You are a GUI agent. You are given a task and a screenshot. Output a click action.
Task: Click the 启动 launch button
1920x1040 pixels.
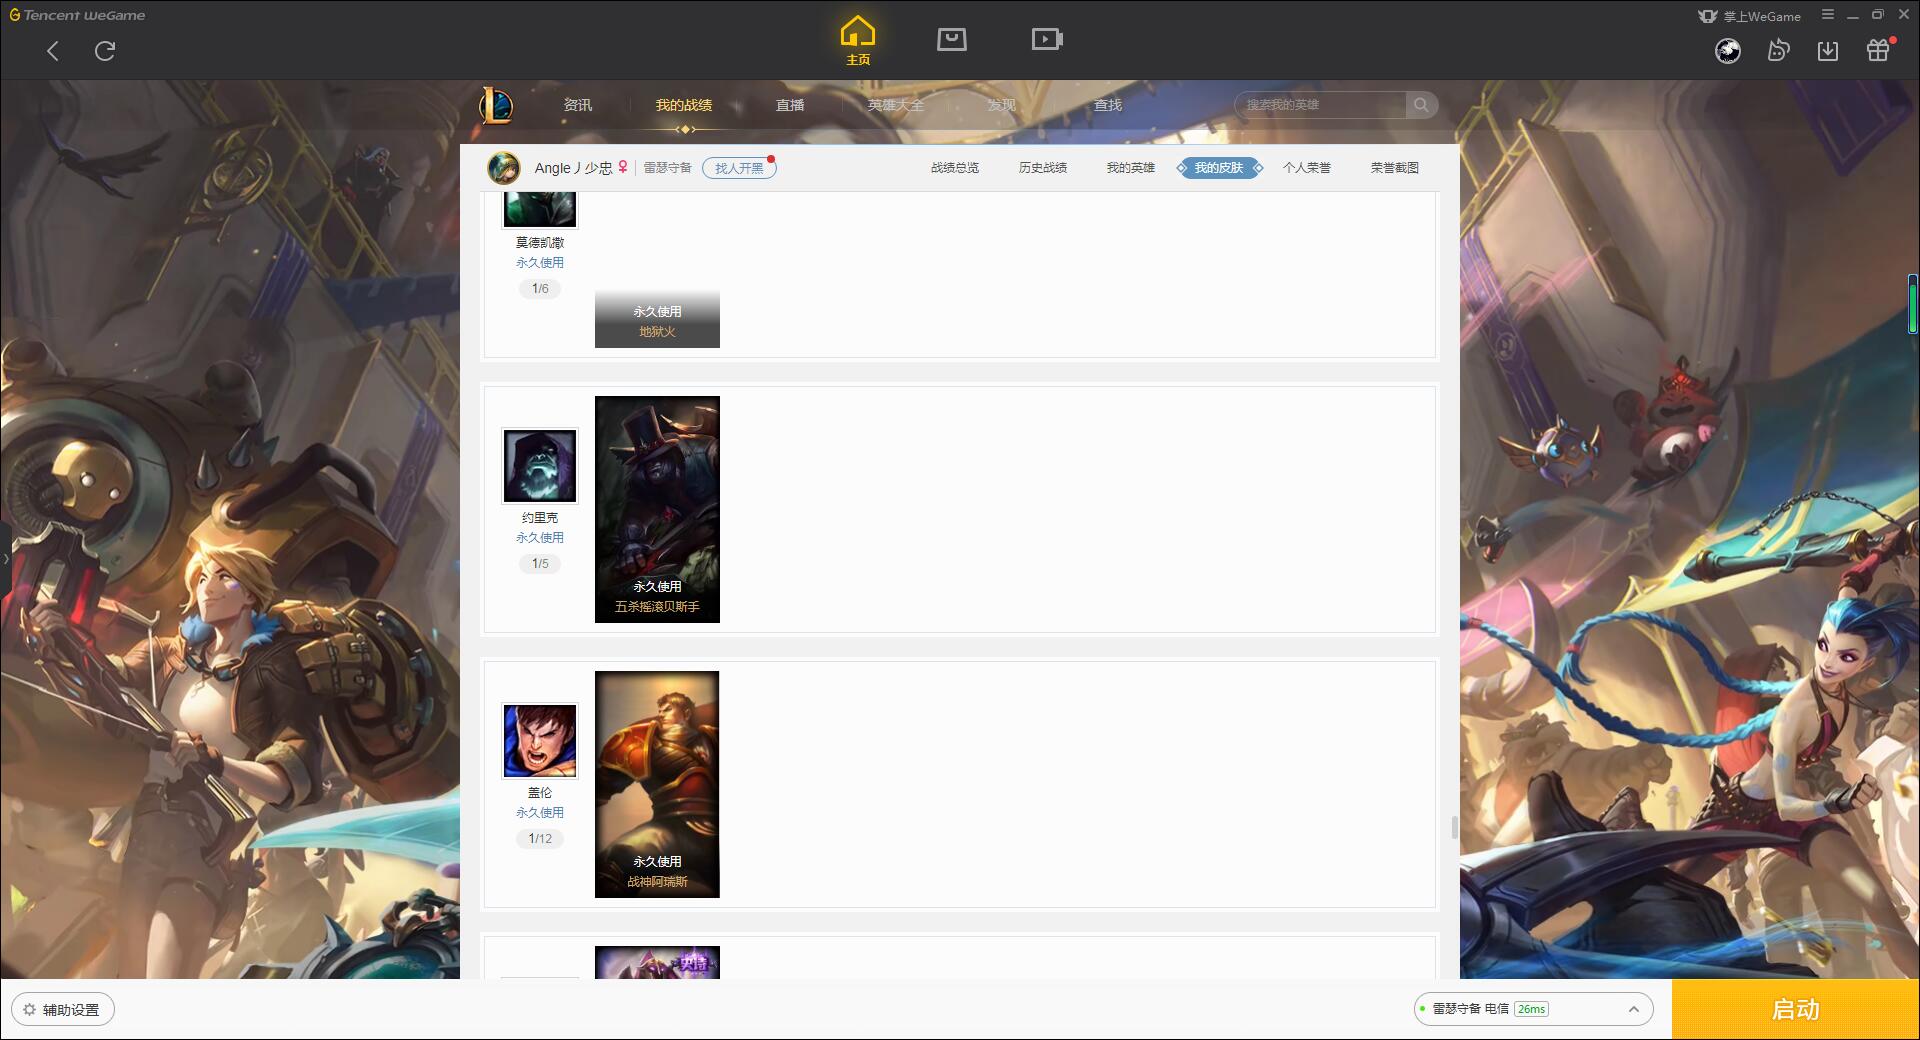(x=1796, y=1009)
